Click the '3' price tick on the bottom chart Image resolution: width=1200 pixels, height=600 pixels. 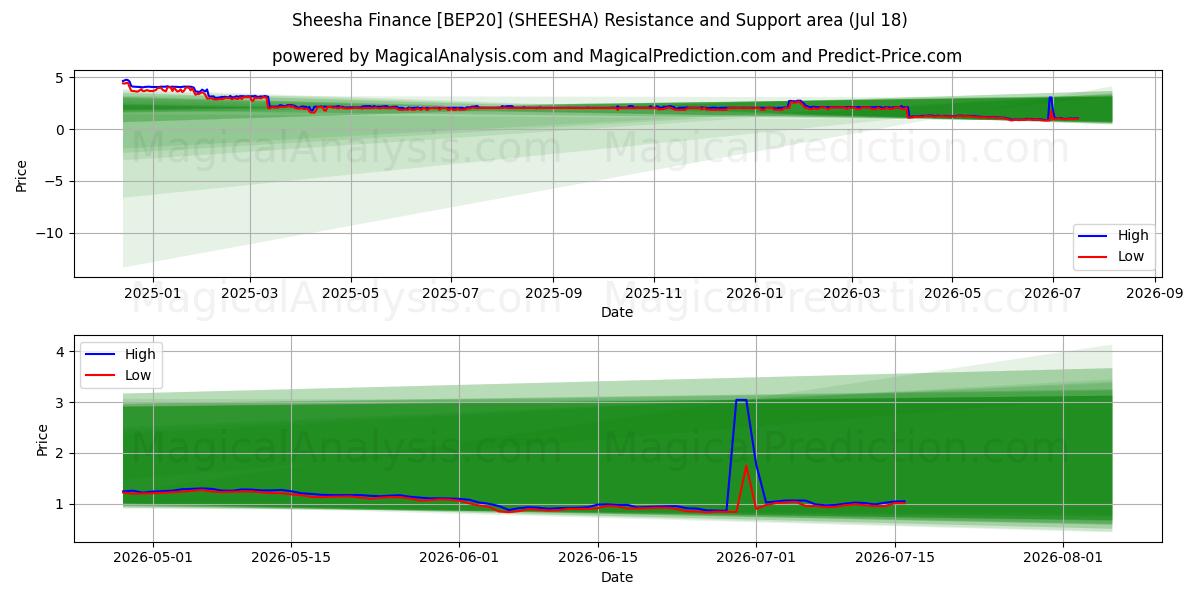coord(61,403)
